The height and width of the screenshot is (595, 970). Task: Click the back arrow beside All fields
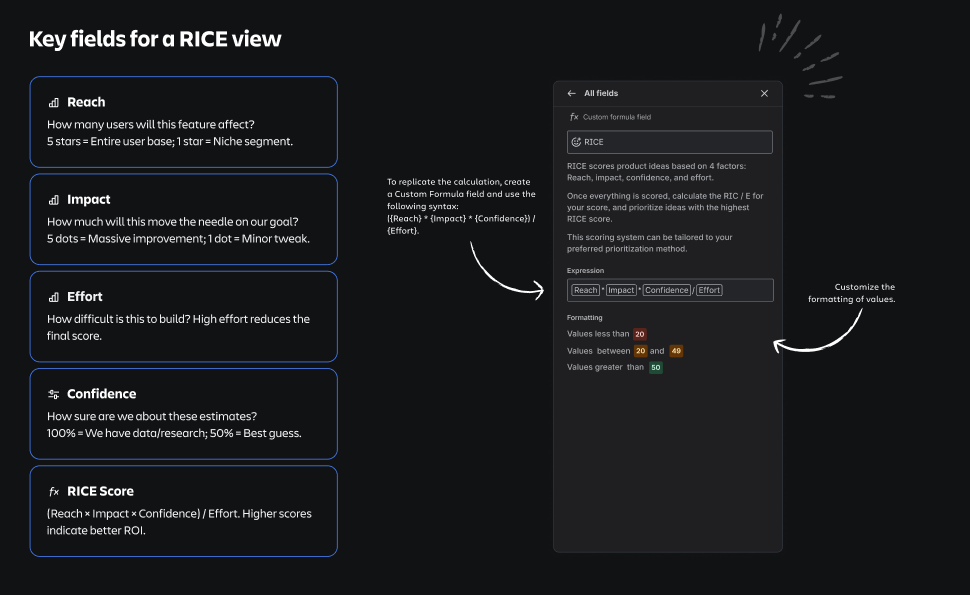click(572, 93)
